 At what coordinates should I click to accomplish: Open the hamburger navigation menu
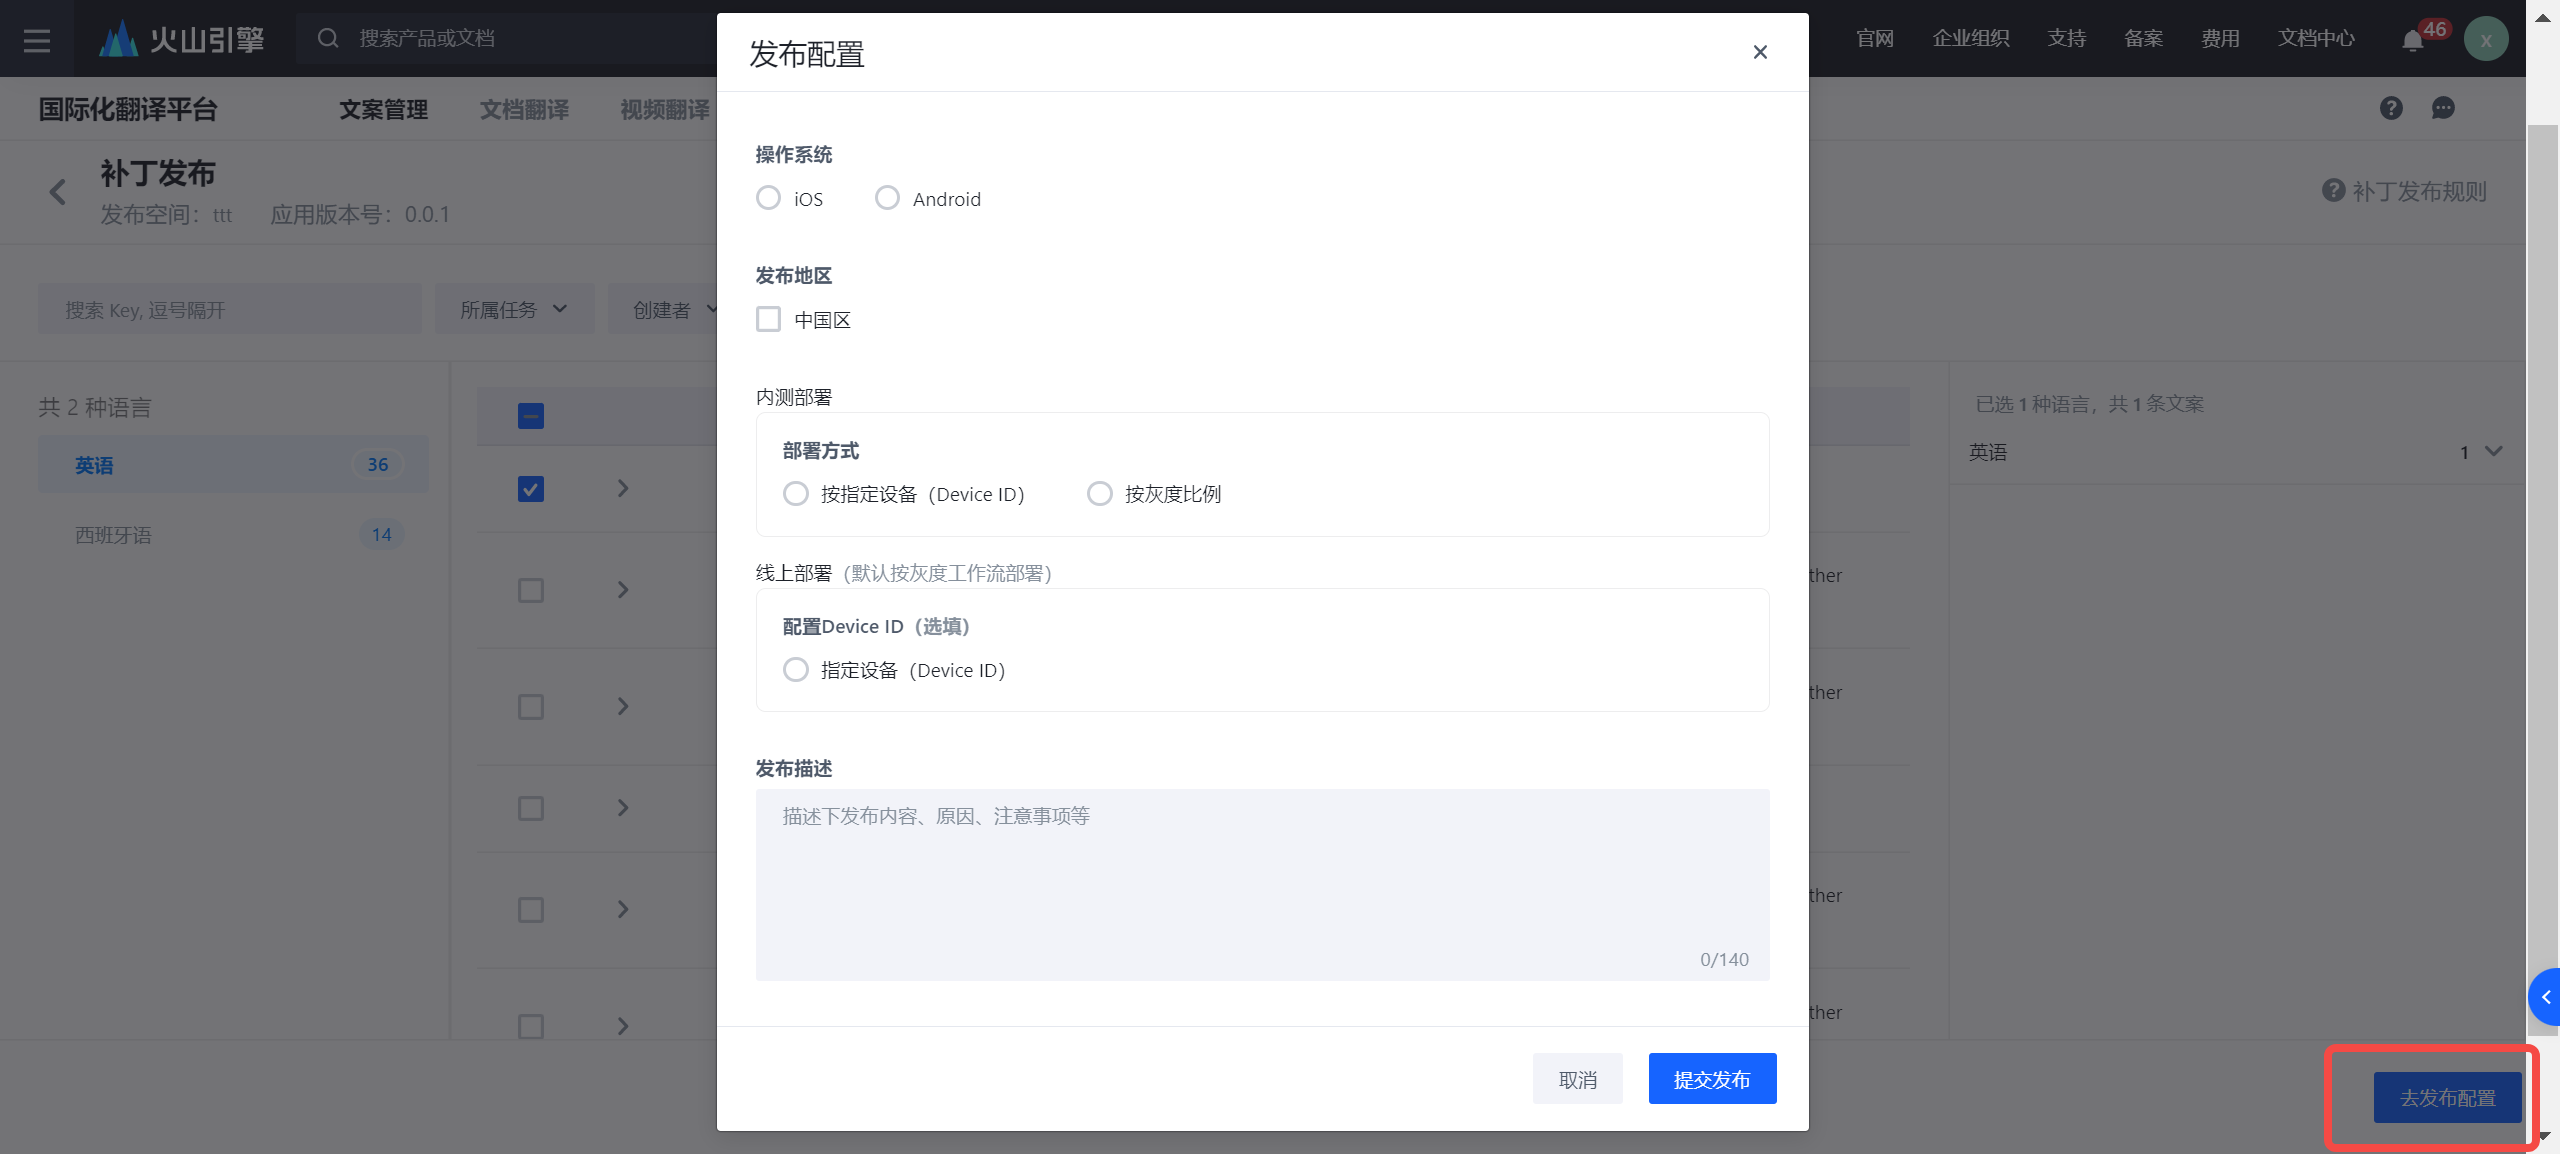click(x=37, y=40)
